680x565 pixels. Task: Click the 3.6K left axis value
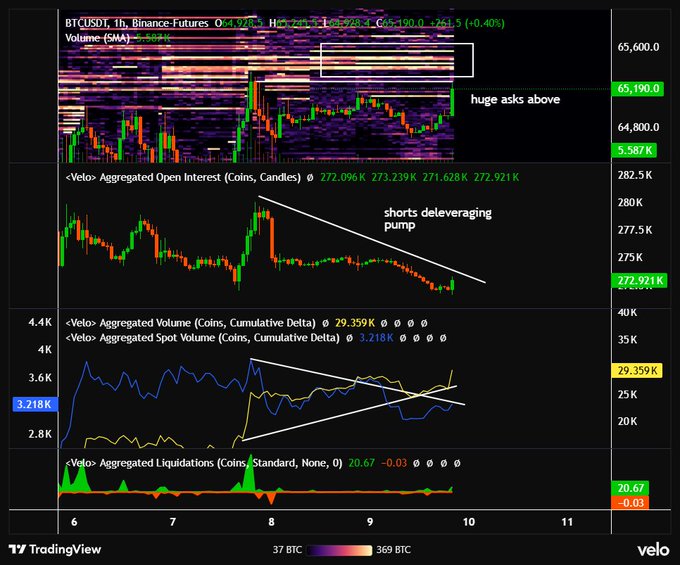[40, 378]
